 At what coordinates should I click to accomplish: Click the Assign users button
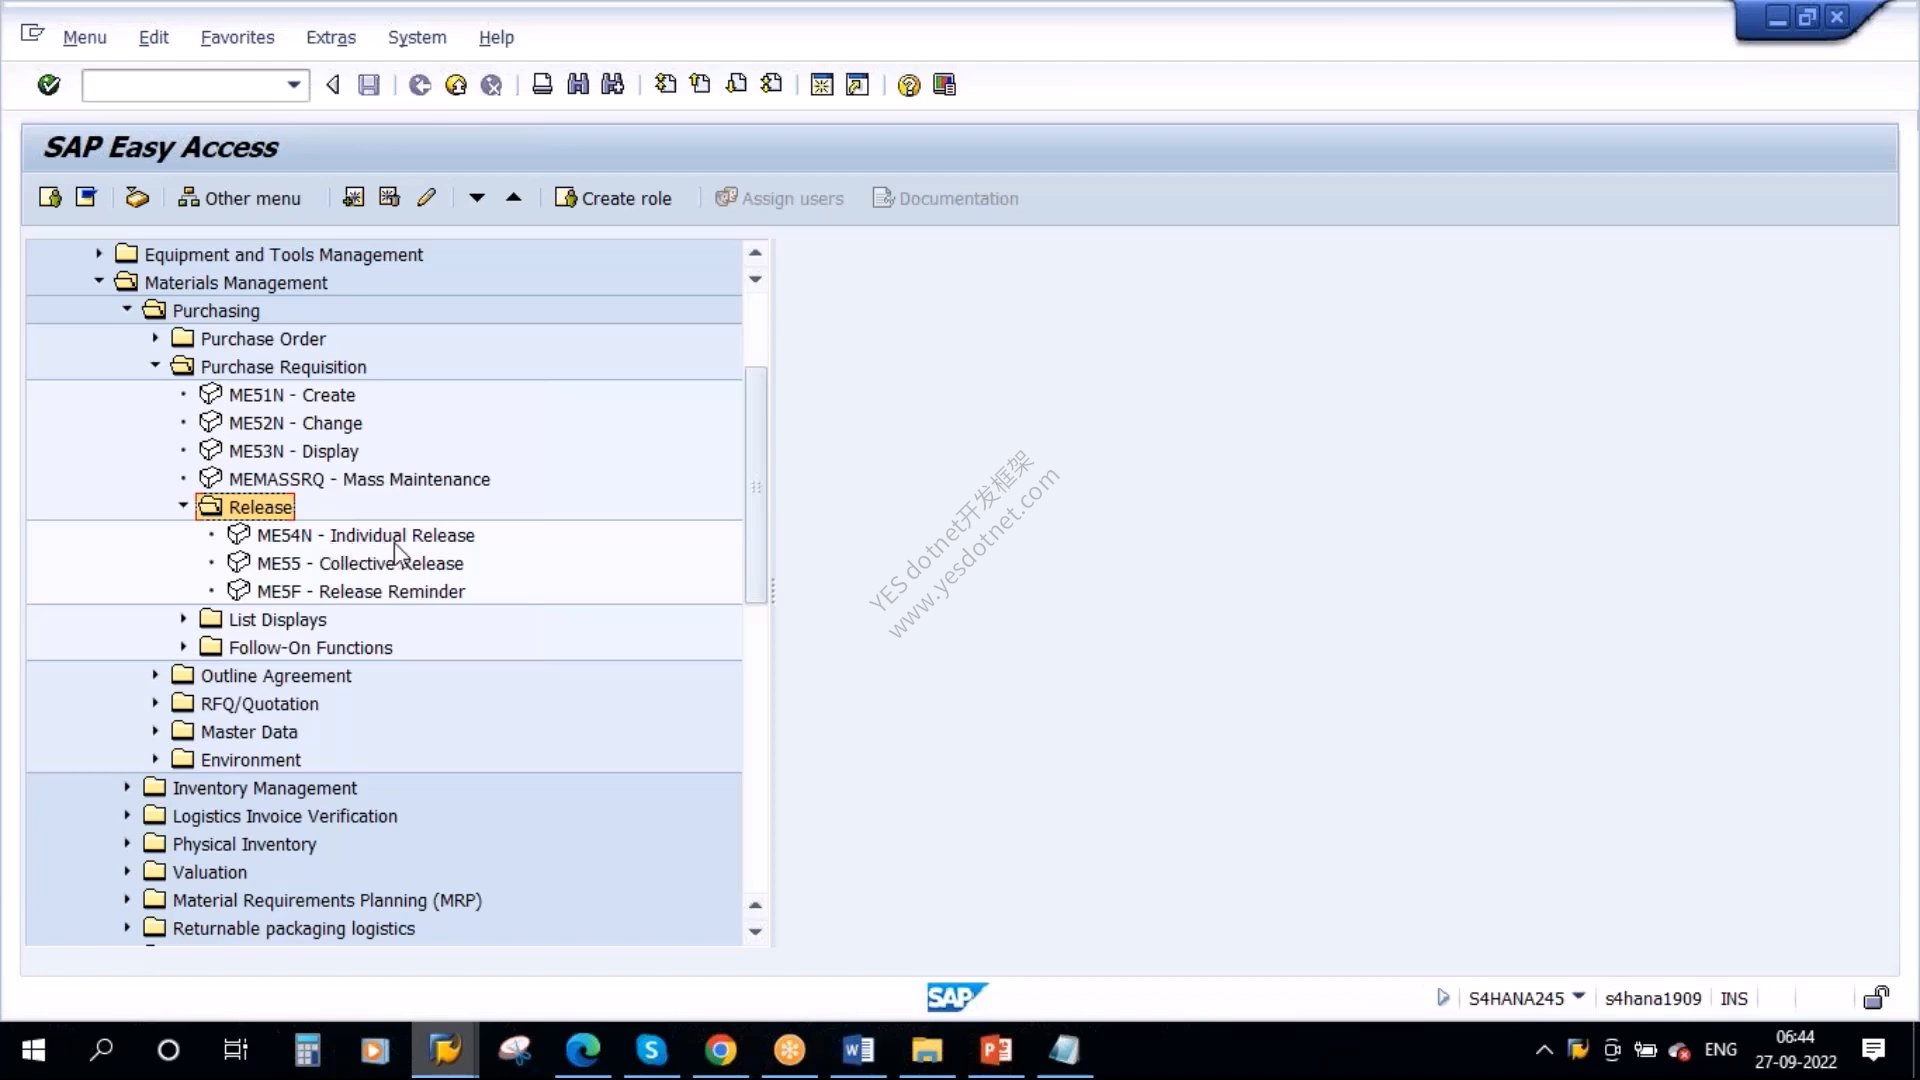point(779,198)
